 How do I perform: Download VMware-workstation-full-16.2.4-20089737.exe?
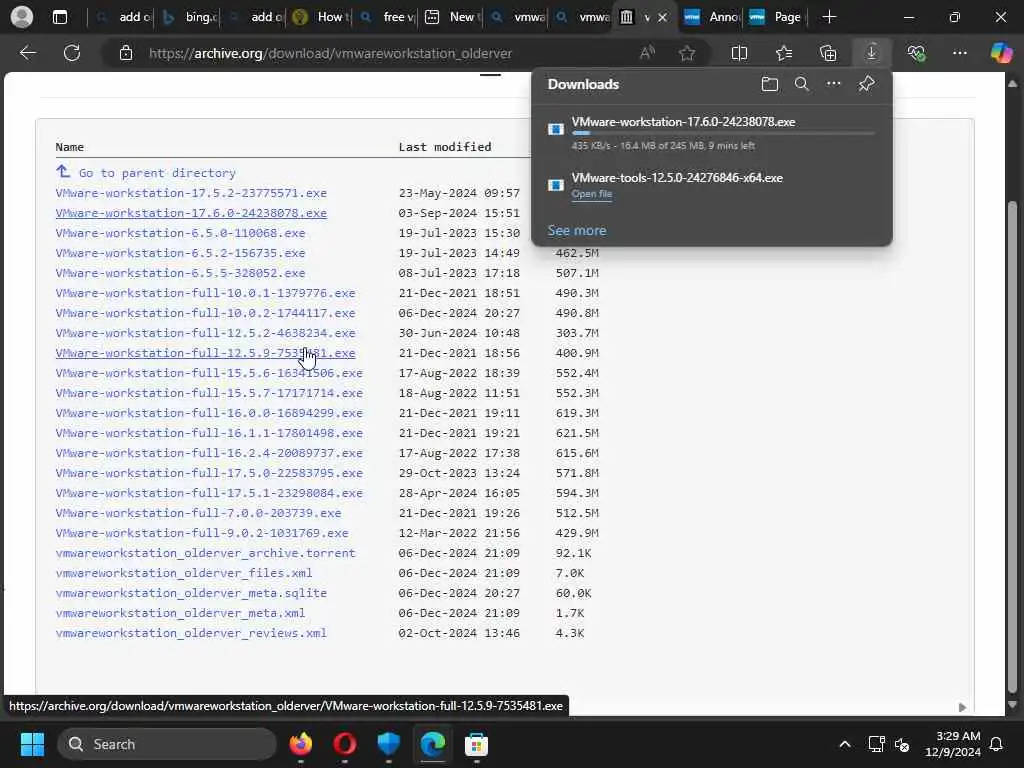tap(209, 453)
